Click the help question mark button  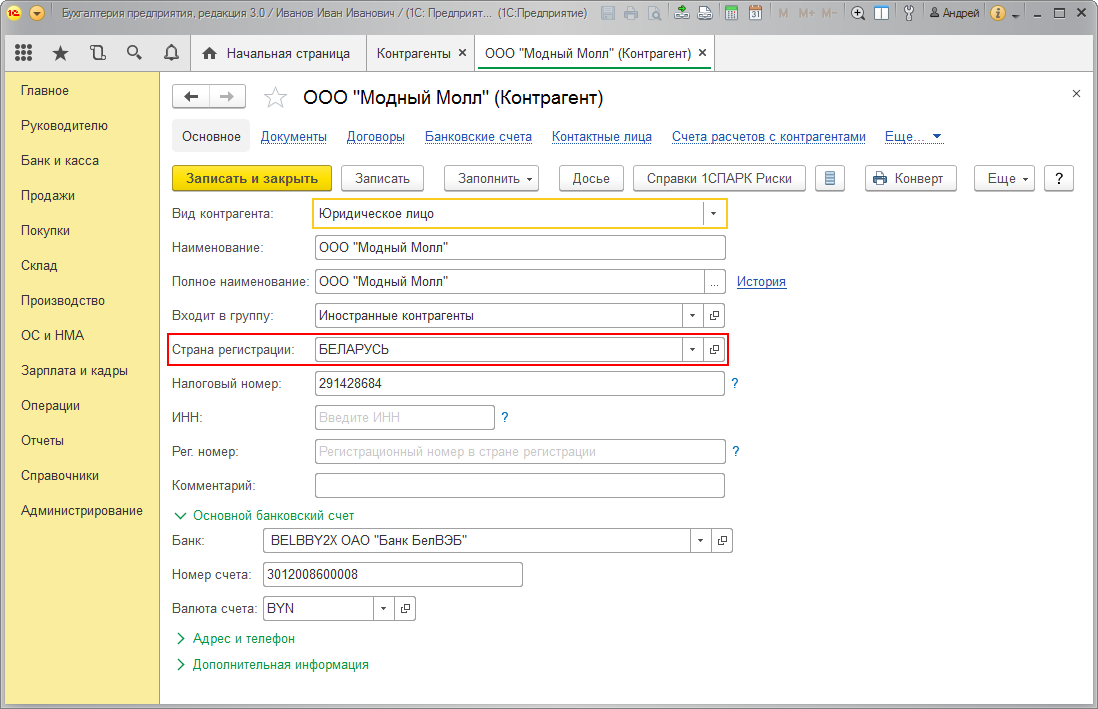[x=1059, y=179]
